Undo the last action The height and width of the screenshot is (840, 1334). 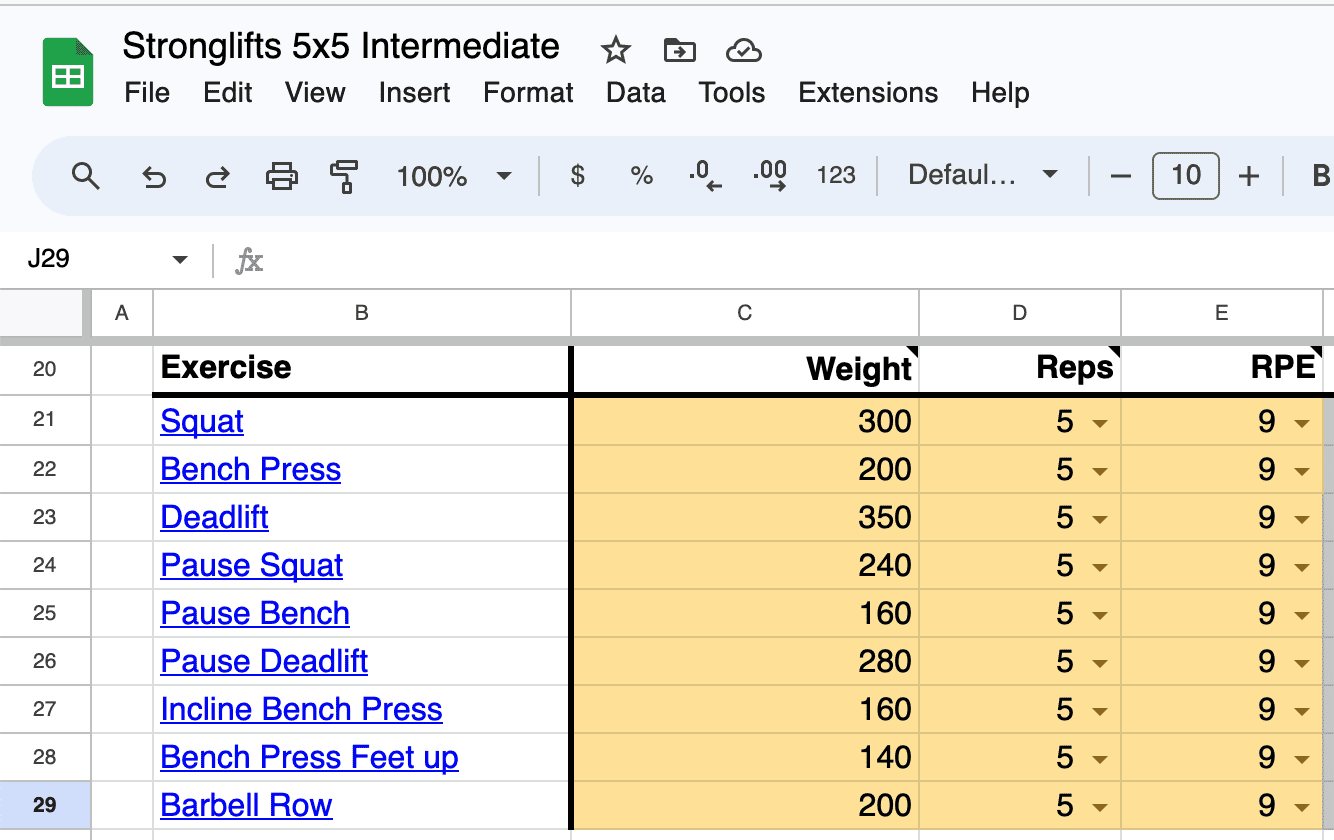point(153,177)
